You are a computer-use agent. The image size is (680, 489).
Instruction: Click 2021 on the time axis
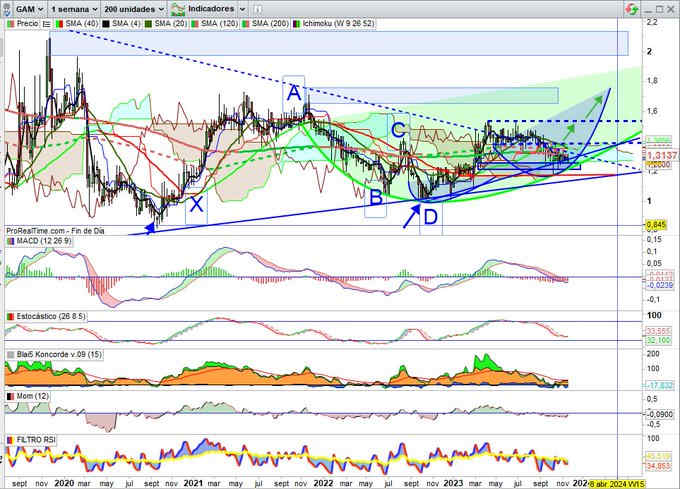pos(193,483)
